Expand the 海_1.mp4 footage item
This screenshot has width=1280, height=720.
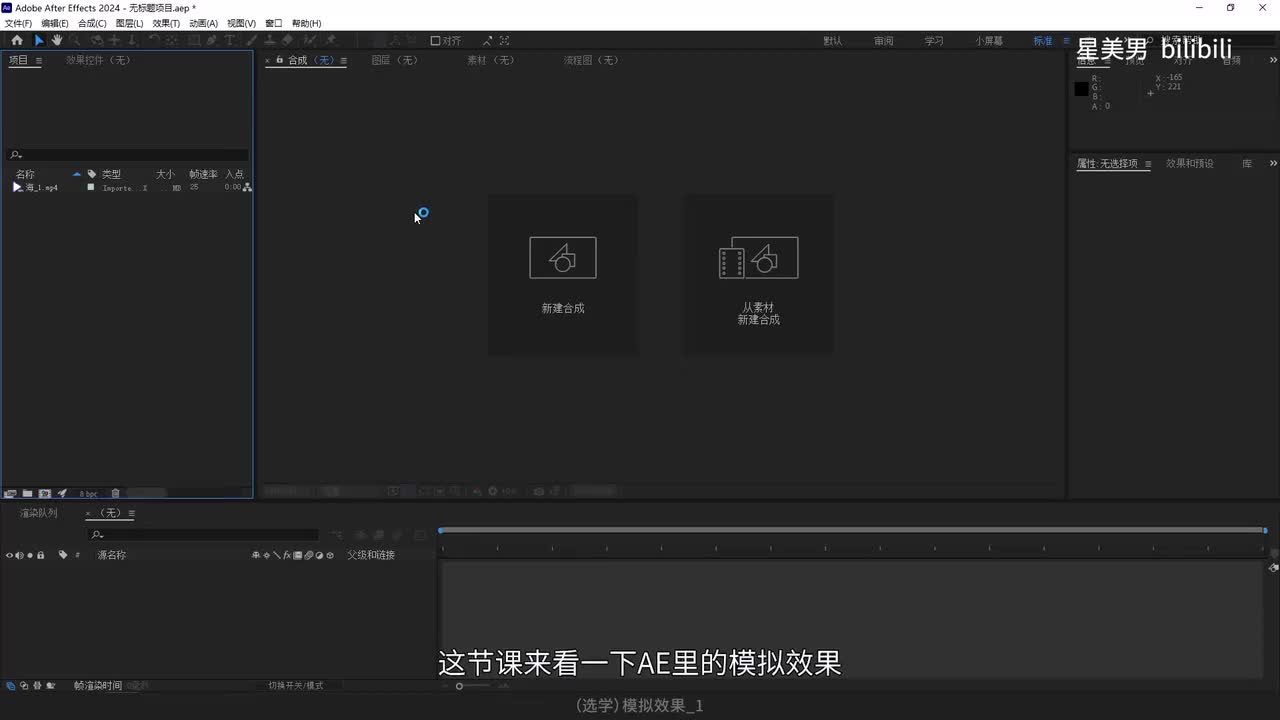[x=17, y=187]
